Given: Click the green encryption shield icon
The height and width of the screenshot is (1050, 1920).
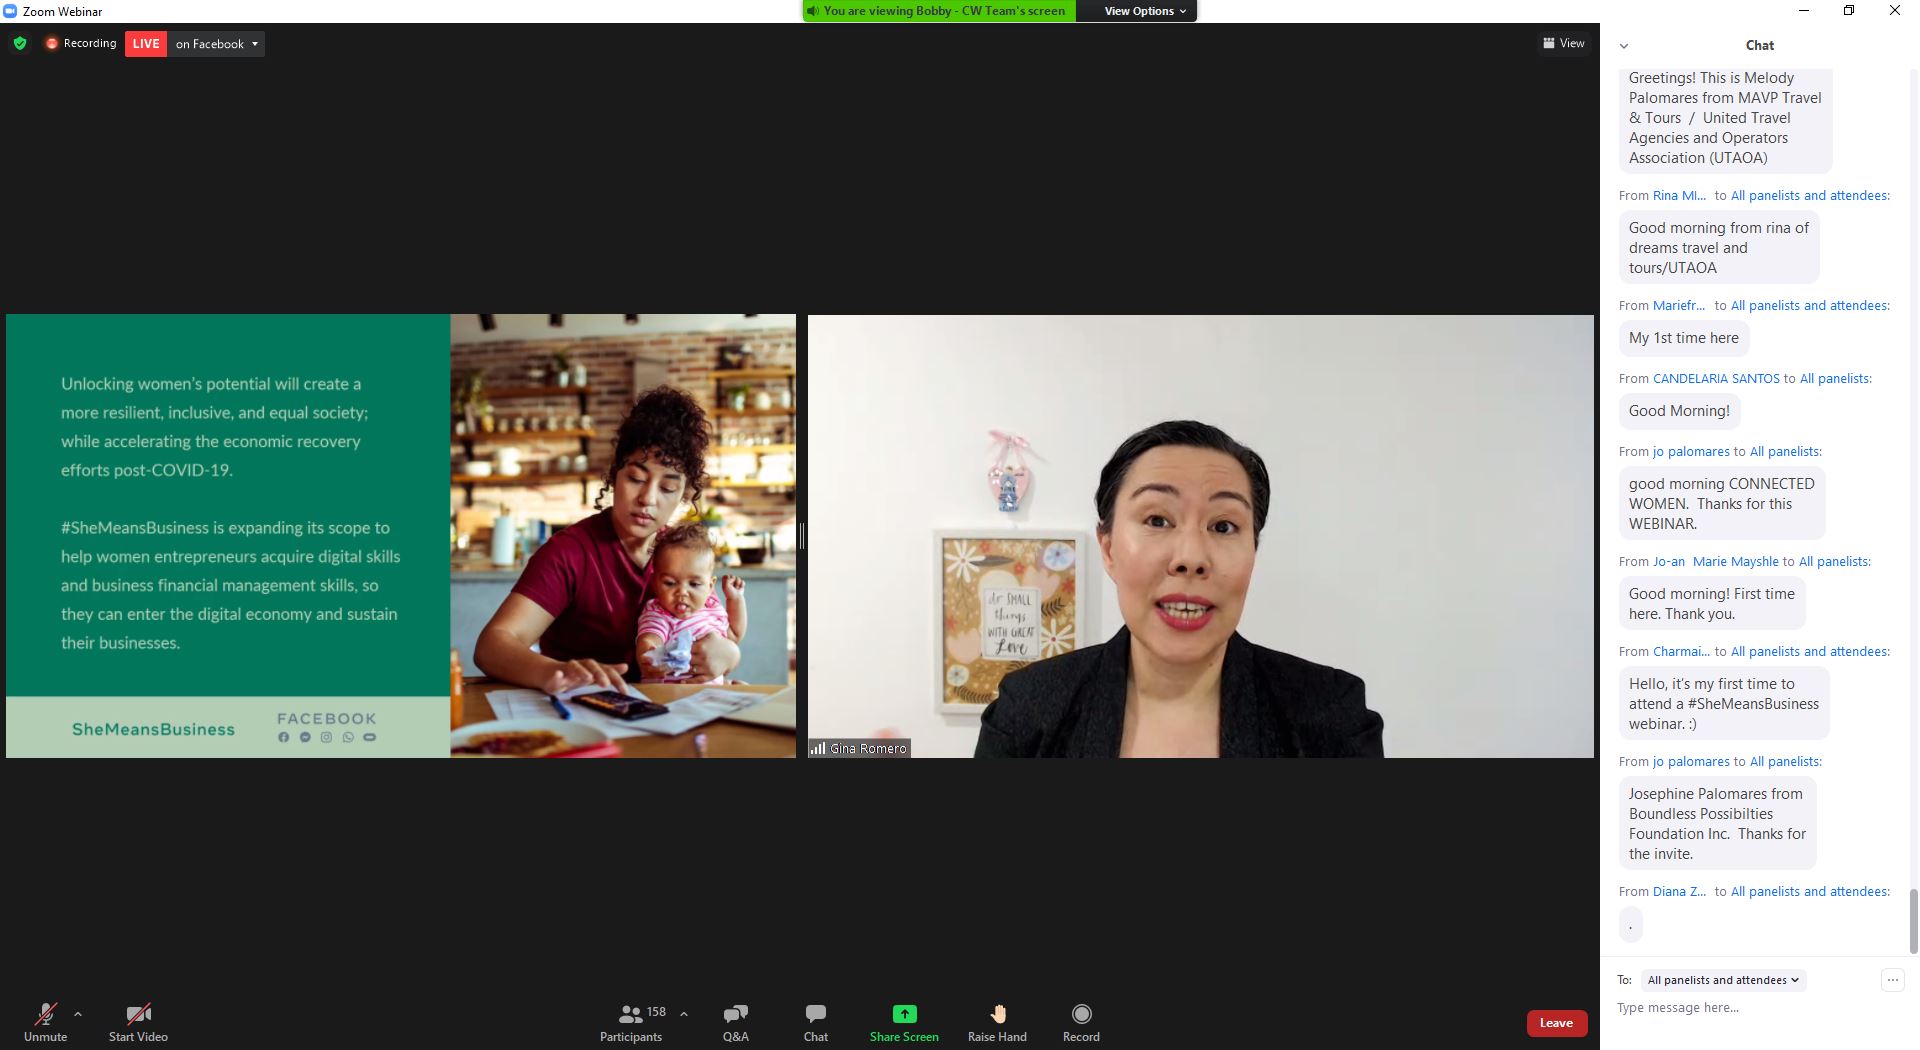Looking at the screenshot, I should (20, 43).
